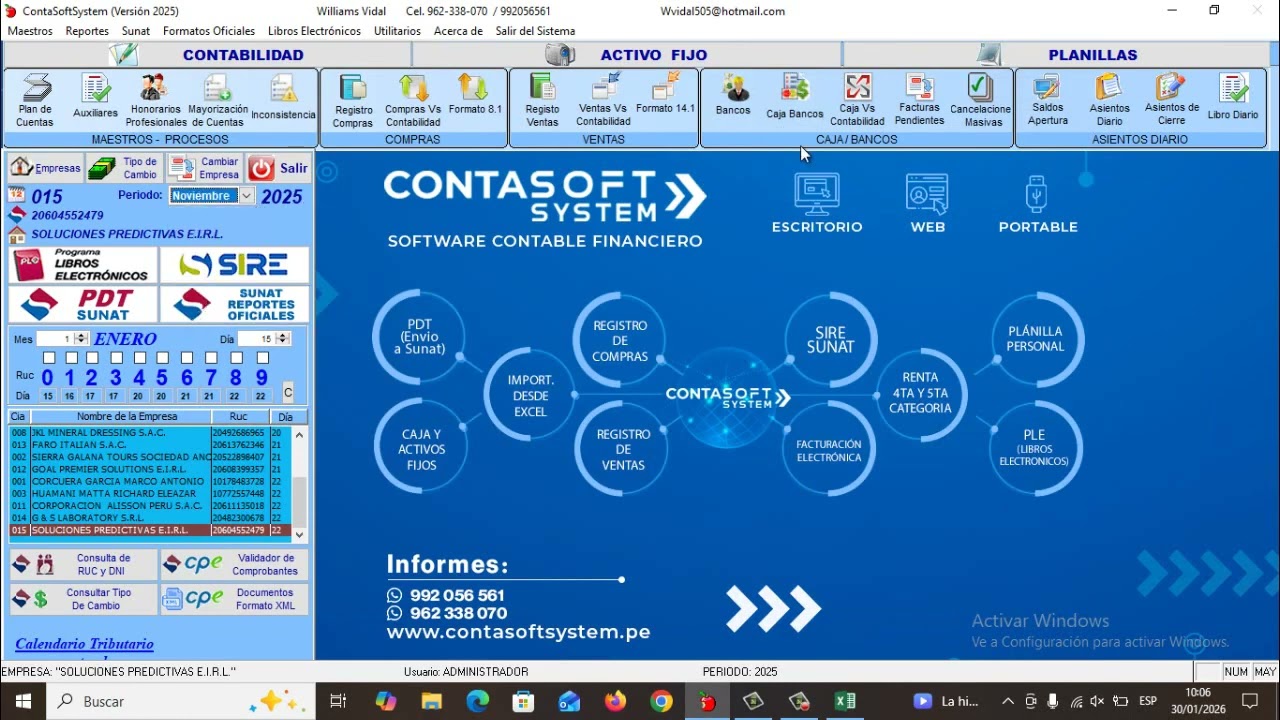Check the box above RUC digit 8
1280x720 pixels.
(x=236, y=358)
